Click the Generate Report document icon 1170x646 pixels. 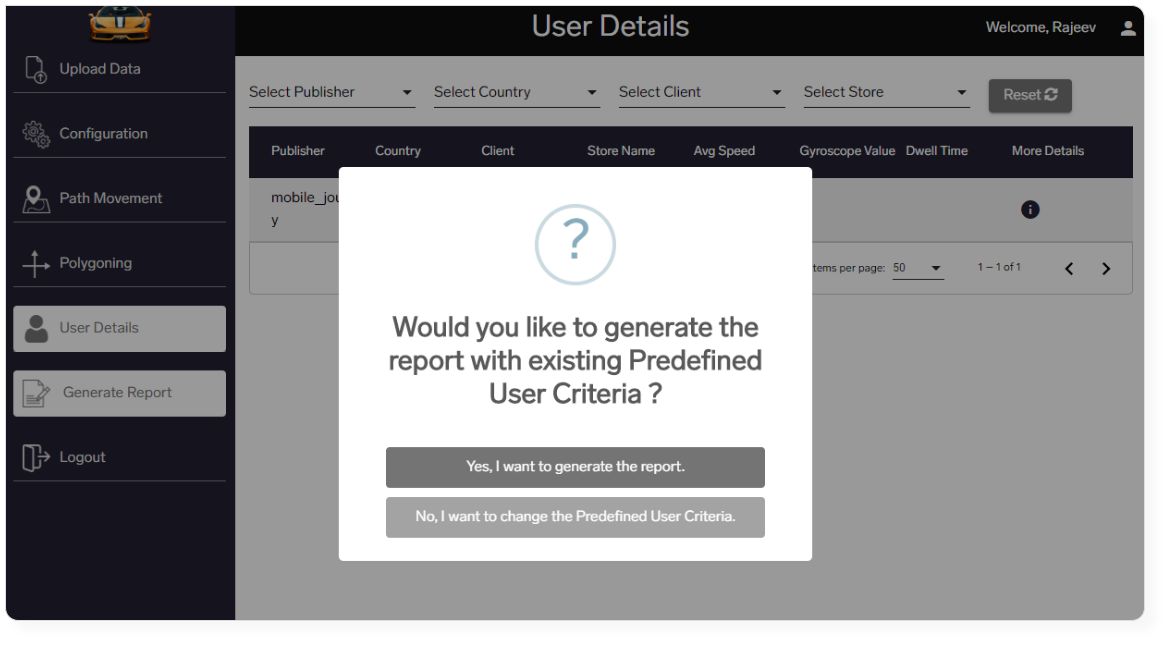(x=36, y=393)
